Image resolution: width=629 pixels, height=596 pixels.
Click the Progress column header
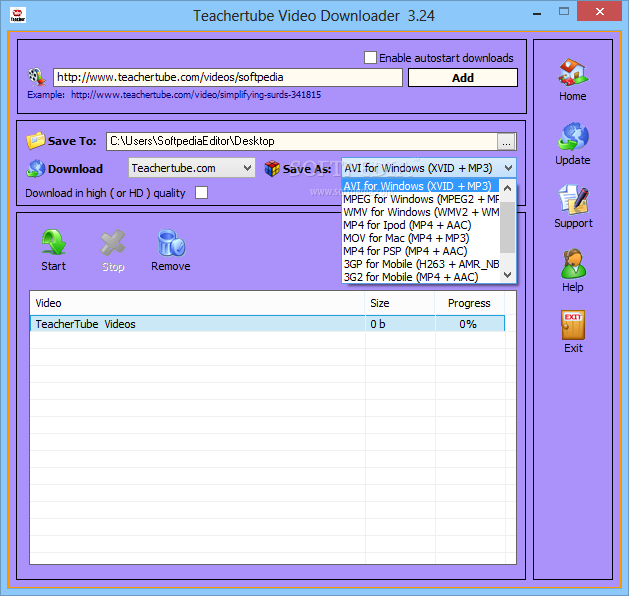[x=469, y=303]
